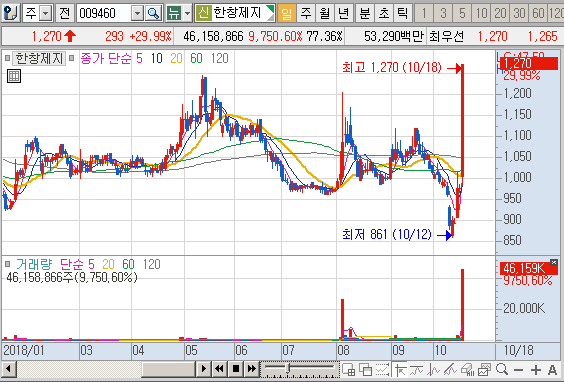This screenshot has height=382, width=564.
Task: Select the 초 second chart period
Action: coord(384,14)
